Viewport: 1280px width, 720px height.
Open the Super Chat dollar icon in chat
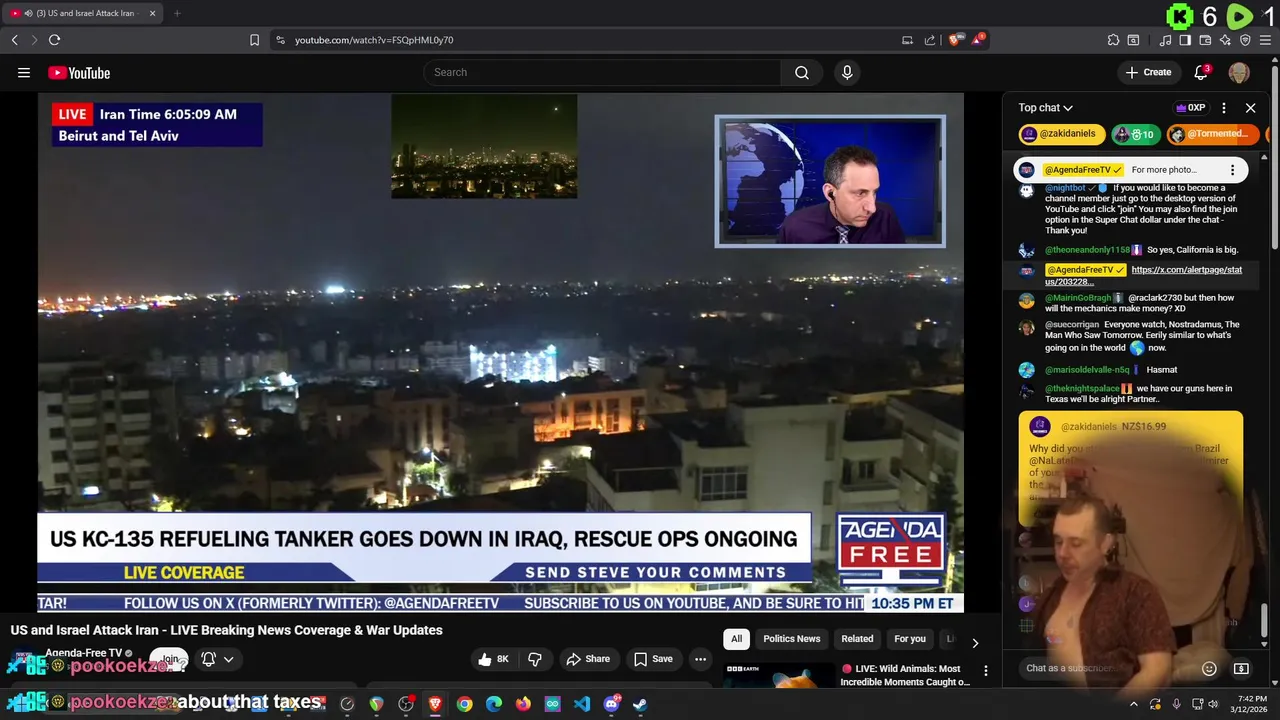coord(1241,668)
